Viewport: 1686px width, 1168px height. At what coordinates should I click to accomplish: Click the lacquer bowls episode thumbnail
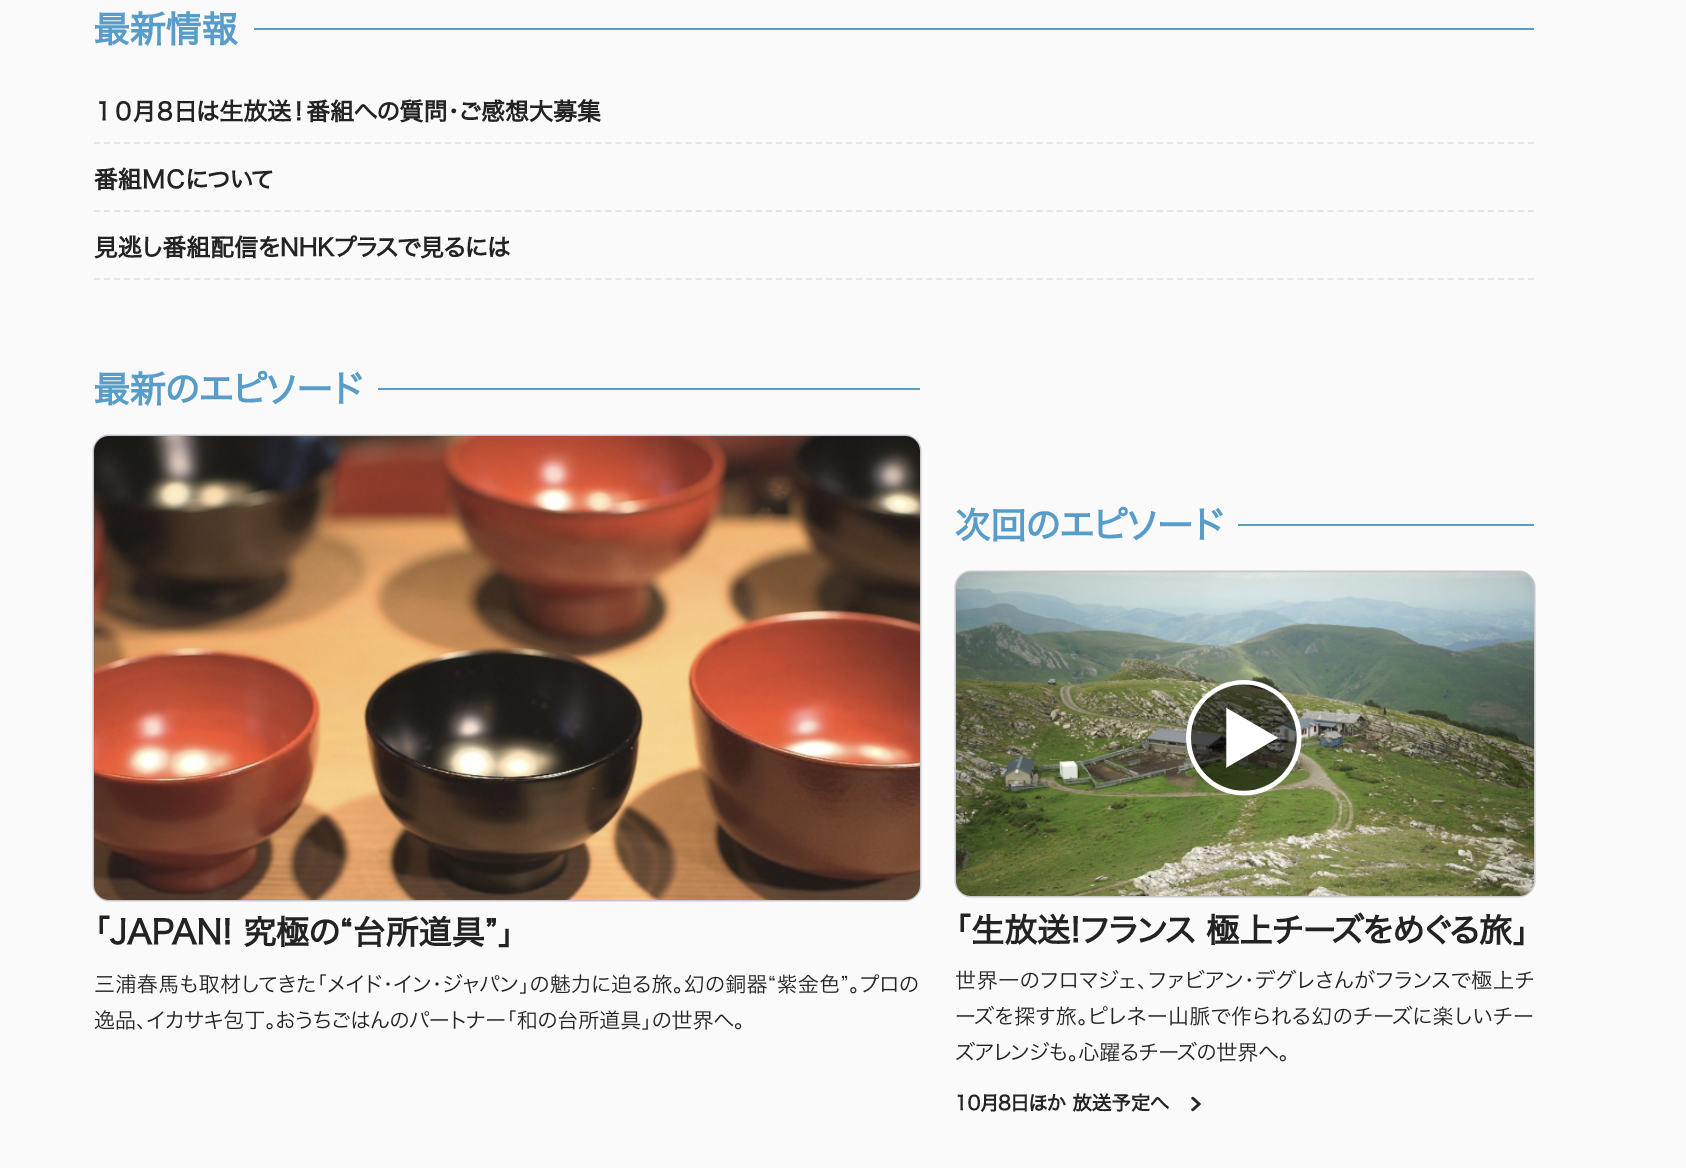507,668
